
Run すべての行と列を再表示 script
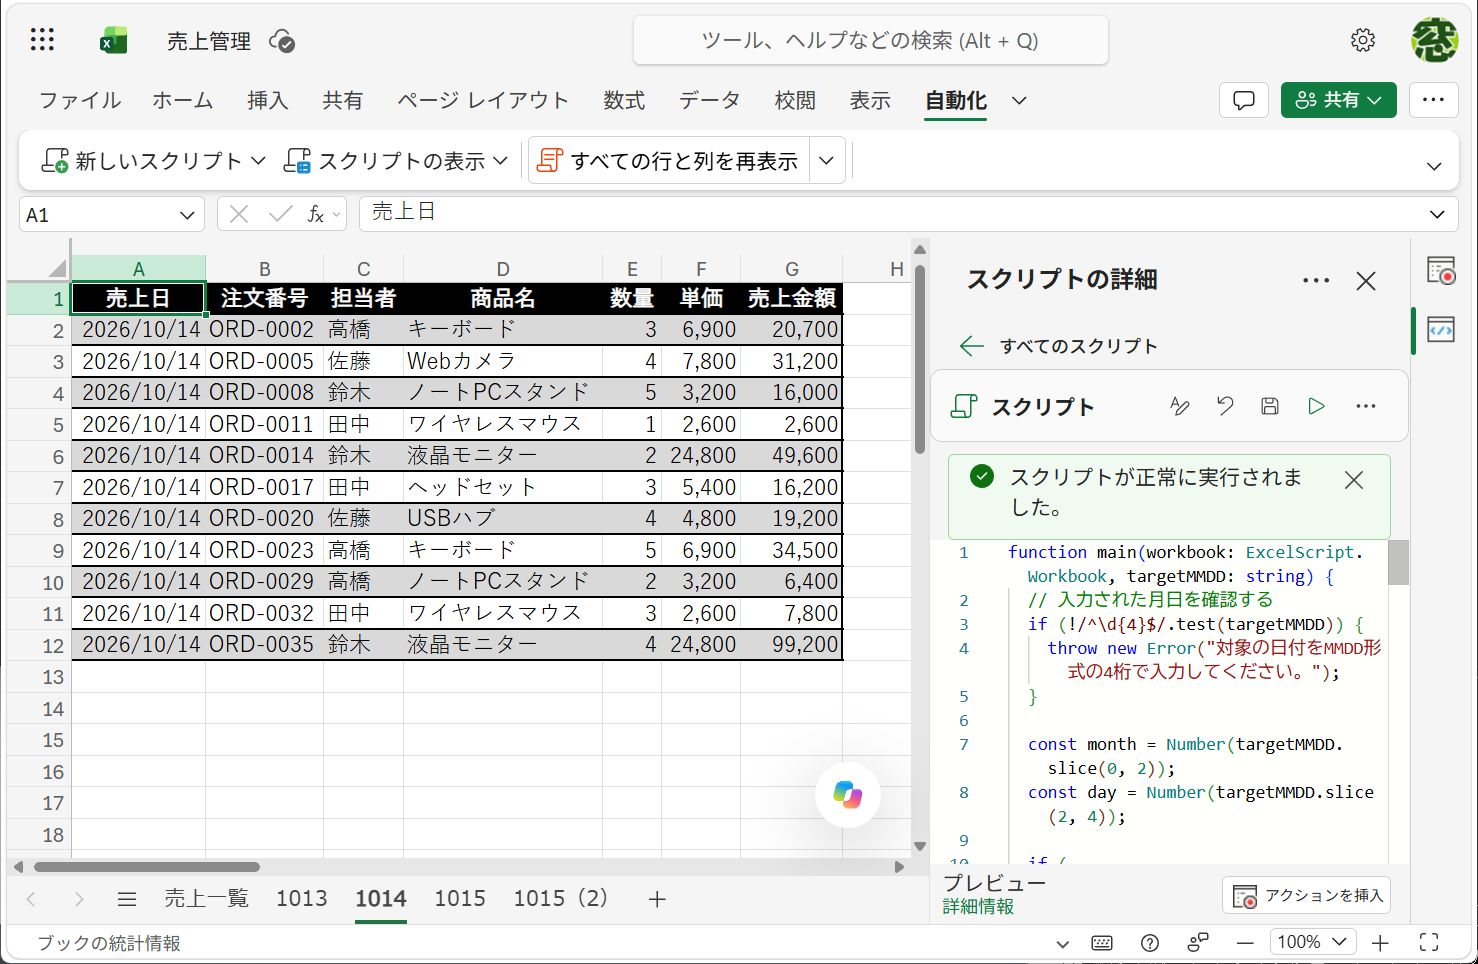669,160
